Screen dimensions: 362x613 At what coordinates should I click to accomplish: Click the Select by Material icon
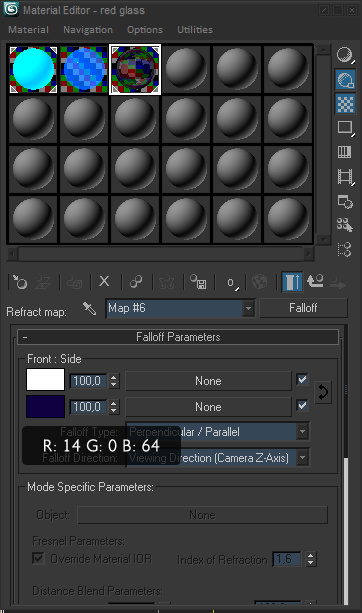coord(345,225)
